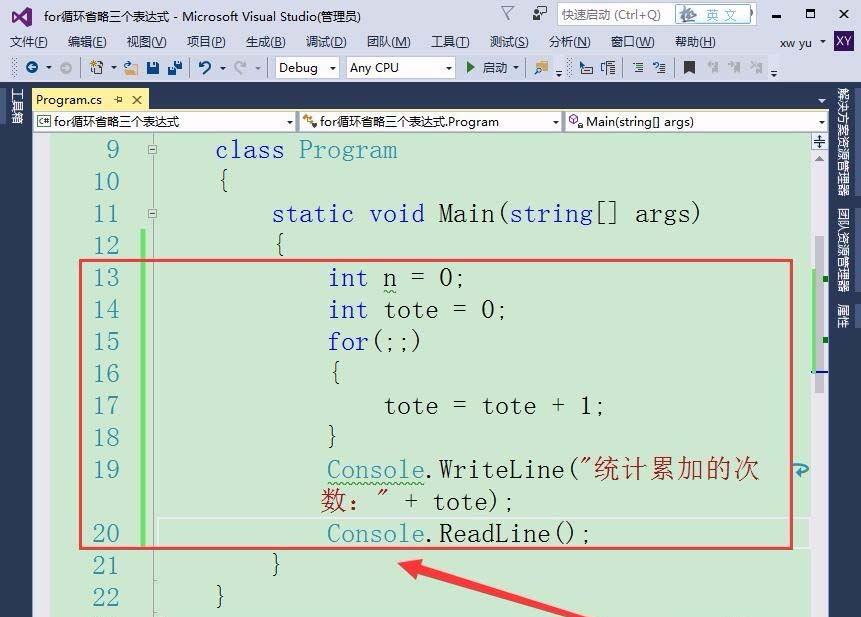Screen dimensions: 861x617
Task: Collapse the class Program outline on line 9
Action: click(x=153, y=149)
